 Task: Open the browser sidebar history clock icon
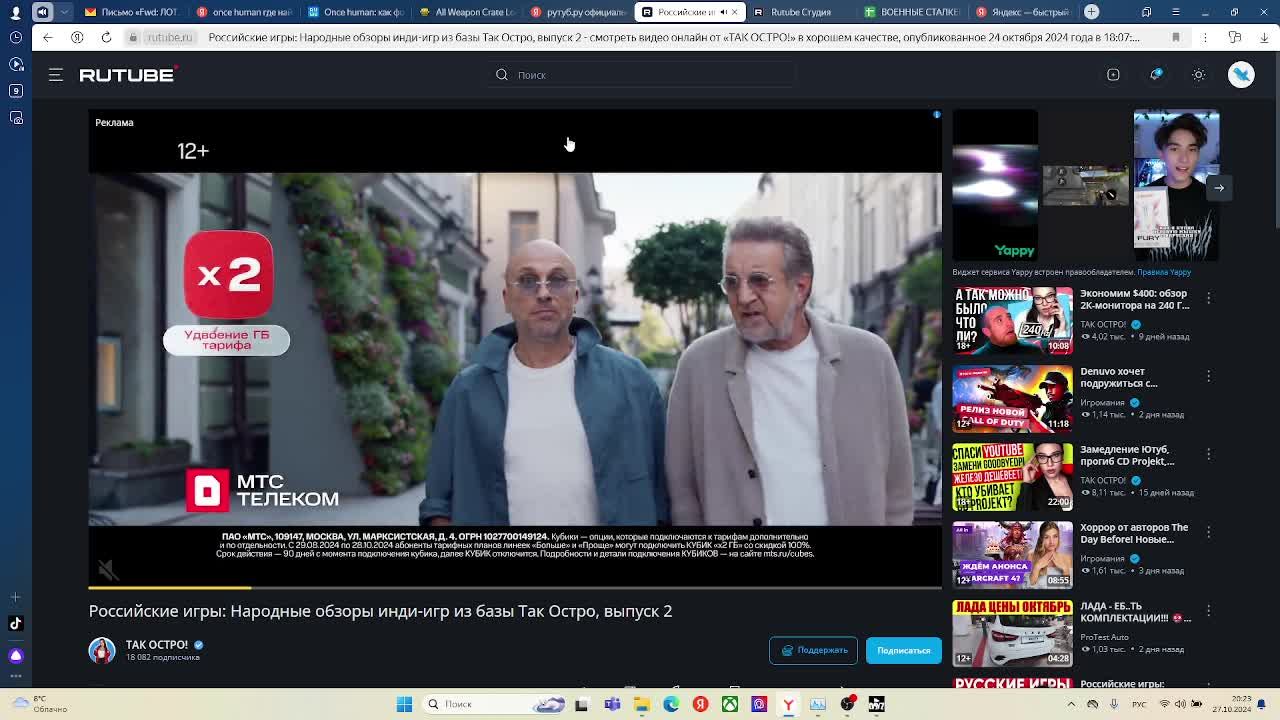[x=15, y=37]
